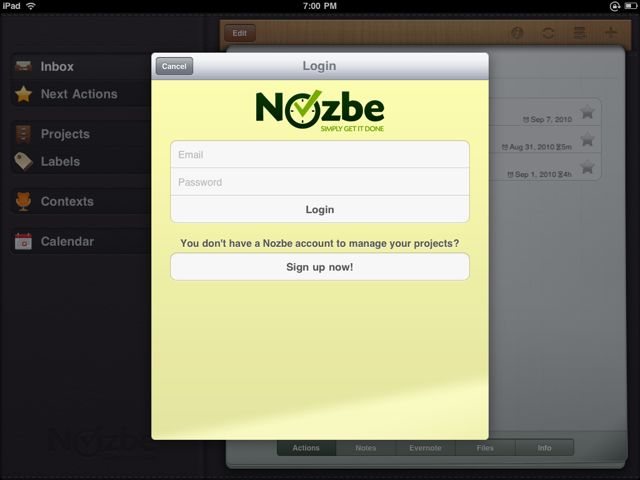This screenshot has height=480, width=640.
Task: Tap the rotation lock icon in the status bar
Action: [x=615, y=6]
